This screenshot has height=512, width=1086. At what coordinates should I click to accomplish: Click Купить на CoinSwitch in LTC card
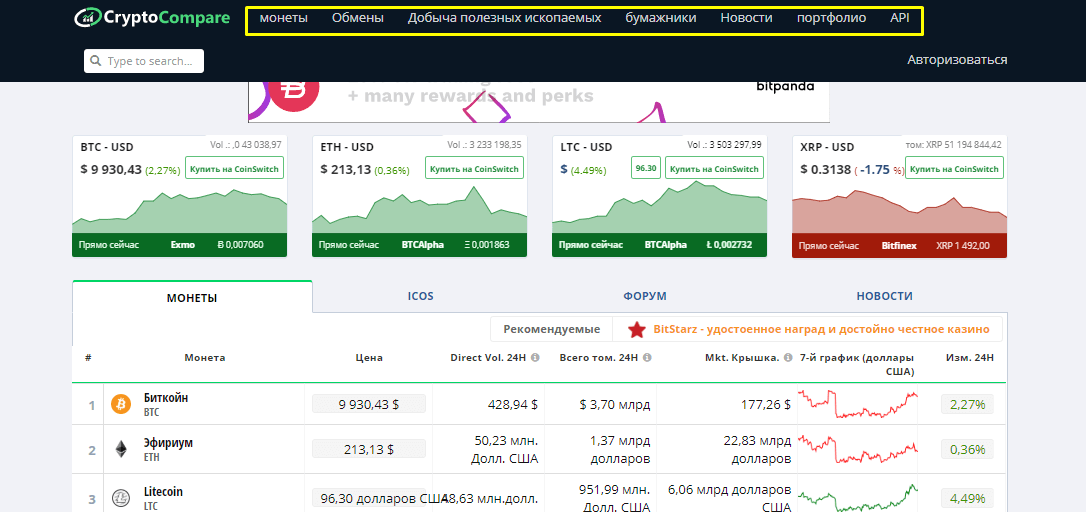pyautogui.click(x=714, y=168)
